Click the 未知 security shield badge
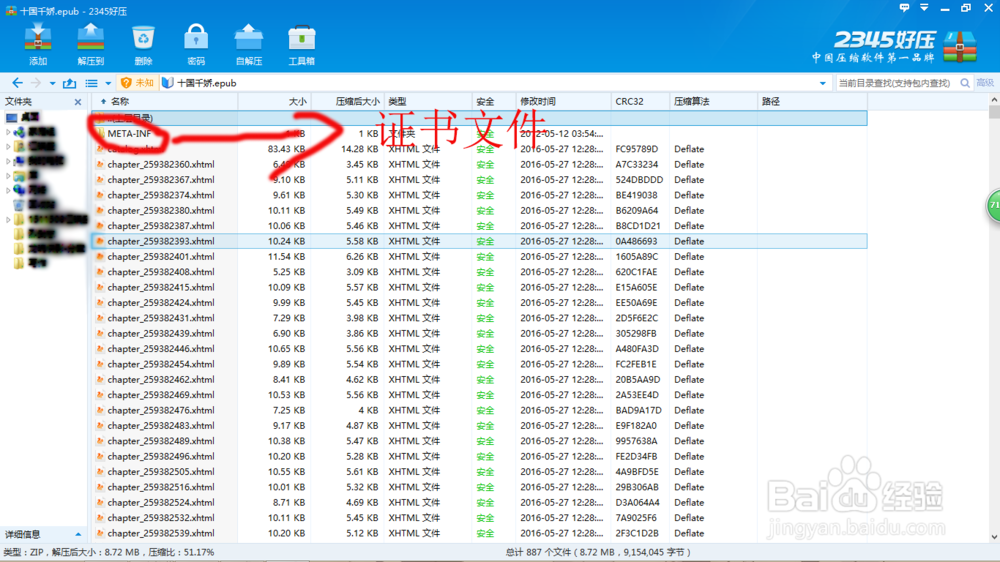 (x=137, y=83)
